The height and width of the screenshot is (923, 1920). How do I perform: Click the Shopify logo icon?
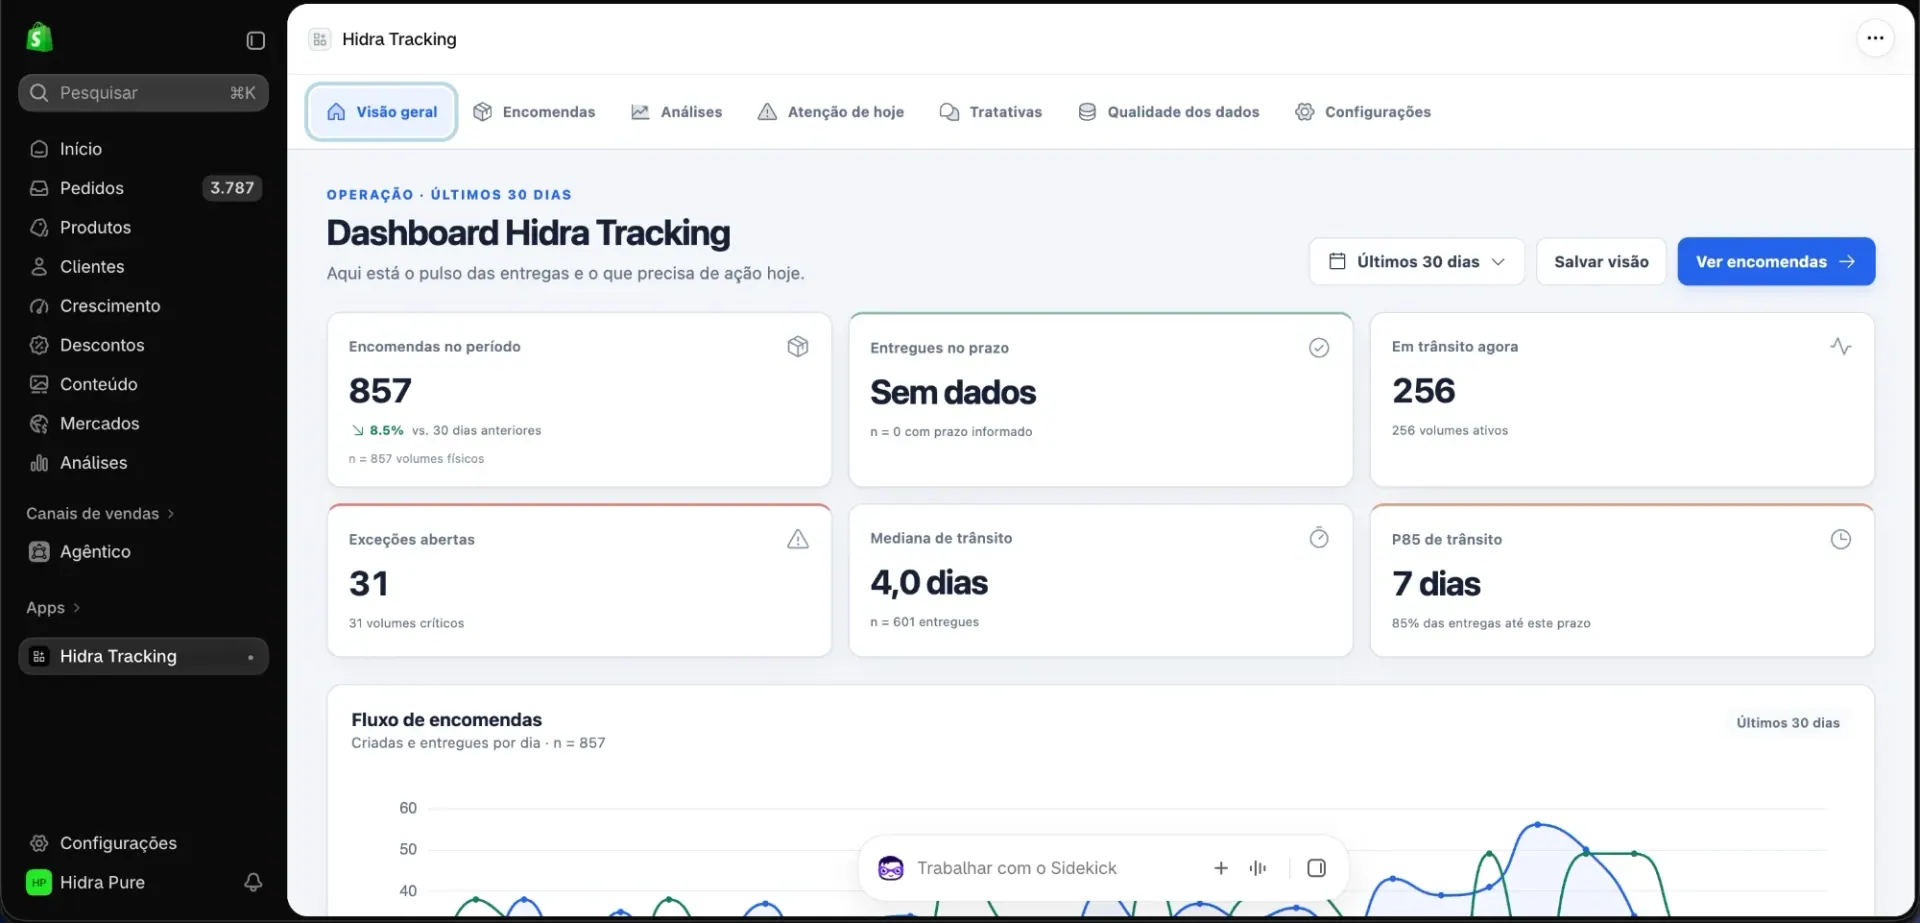click(x=39, y=38)
